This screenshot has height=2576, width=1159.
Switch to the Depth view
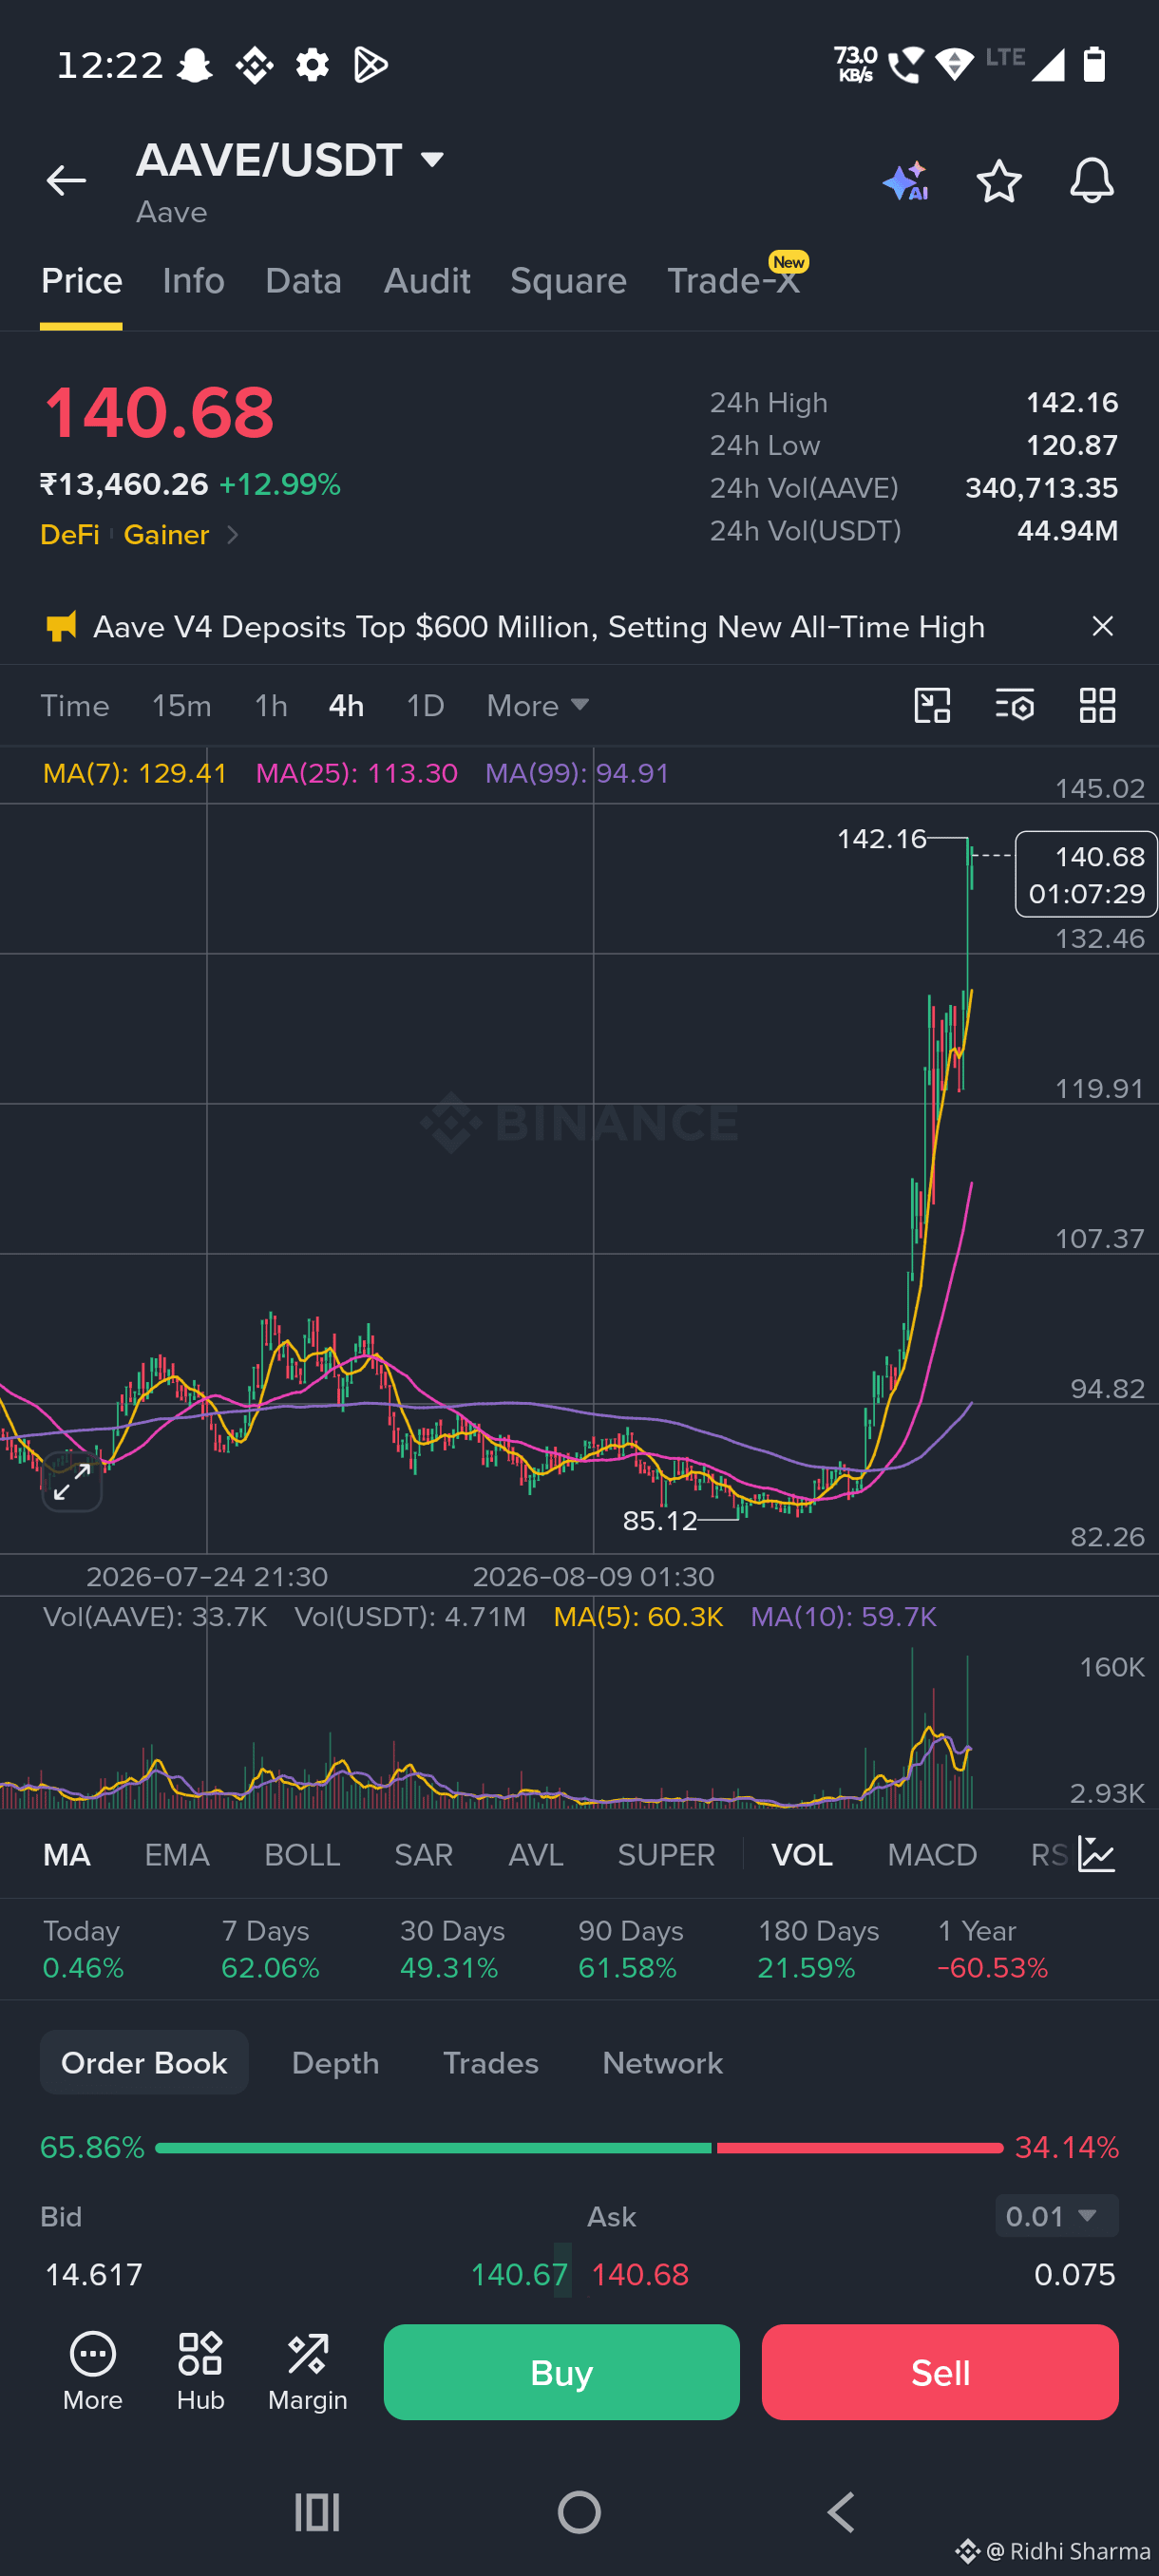tap(335, 2062)
